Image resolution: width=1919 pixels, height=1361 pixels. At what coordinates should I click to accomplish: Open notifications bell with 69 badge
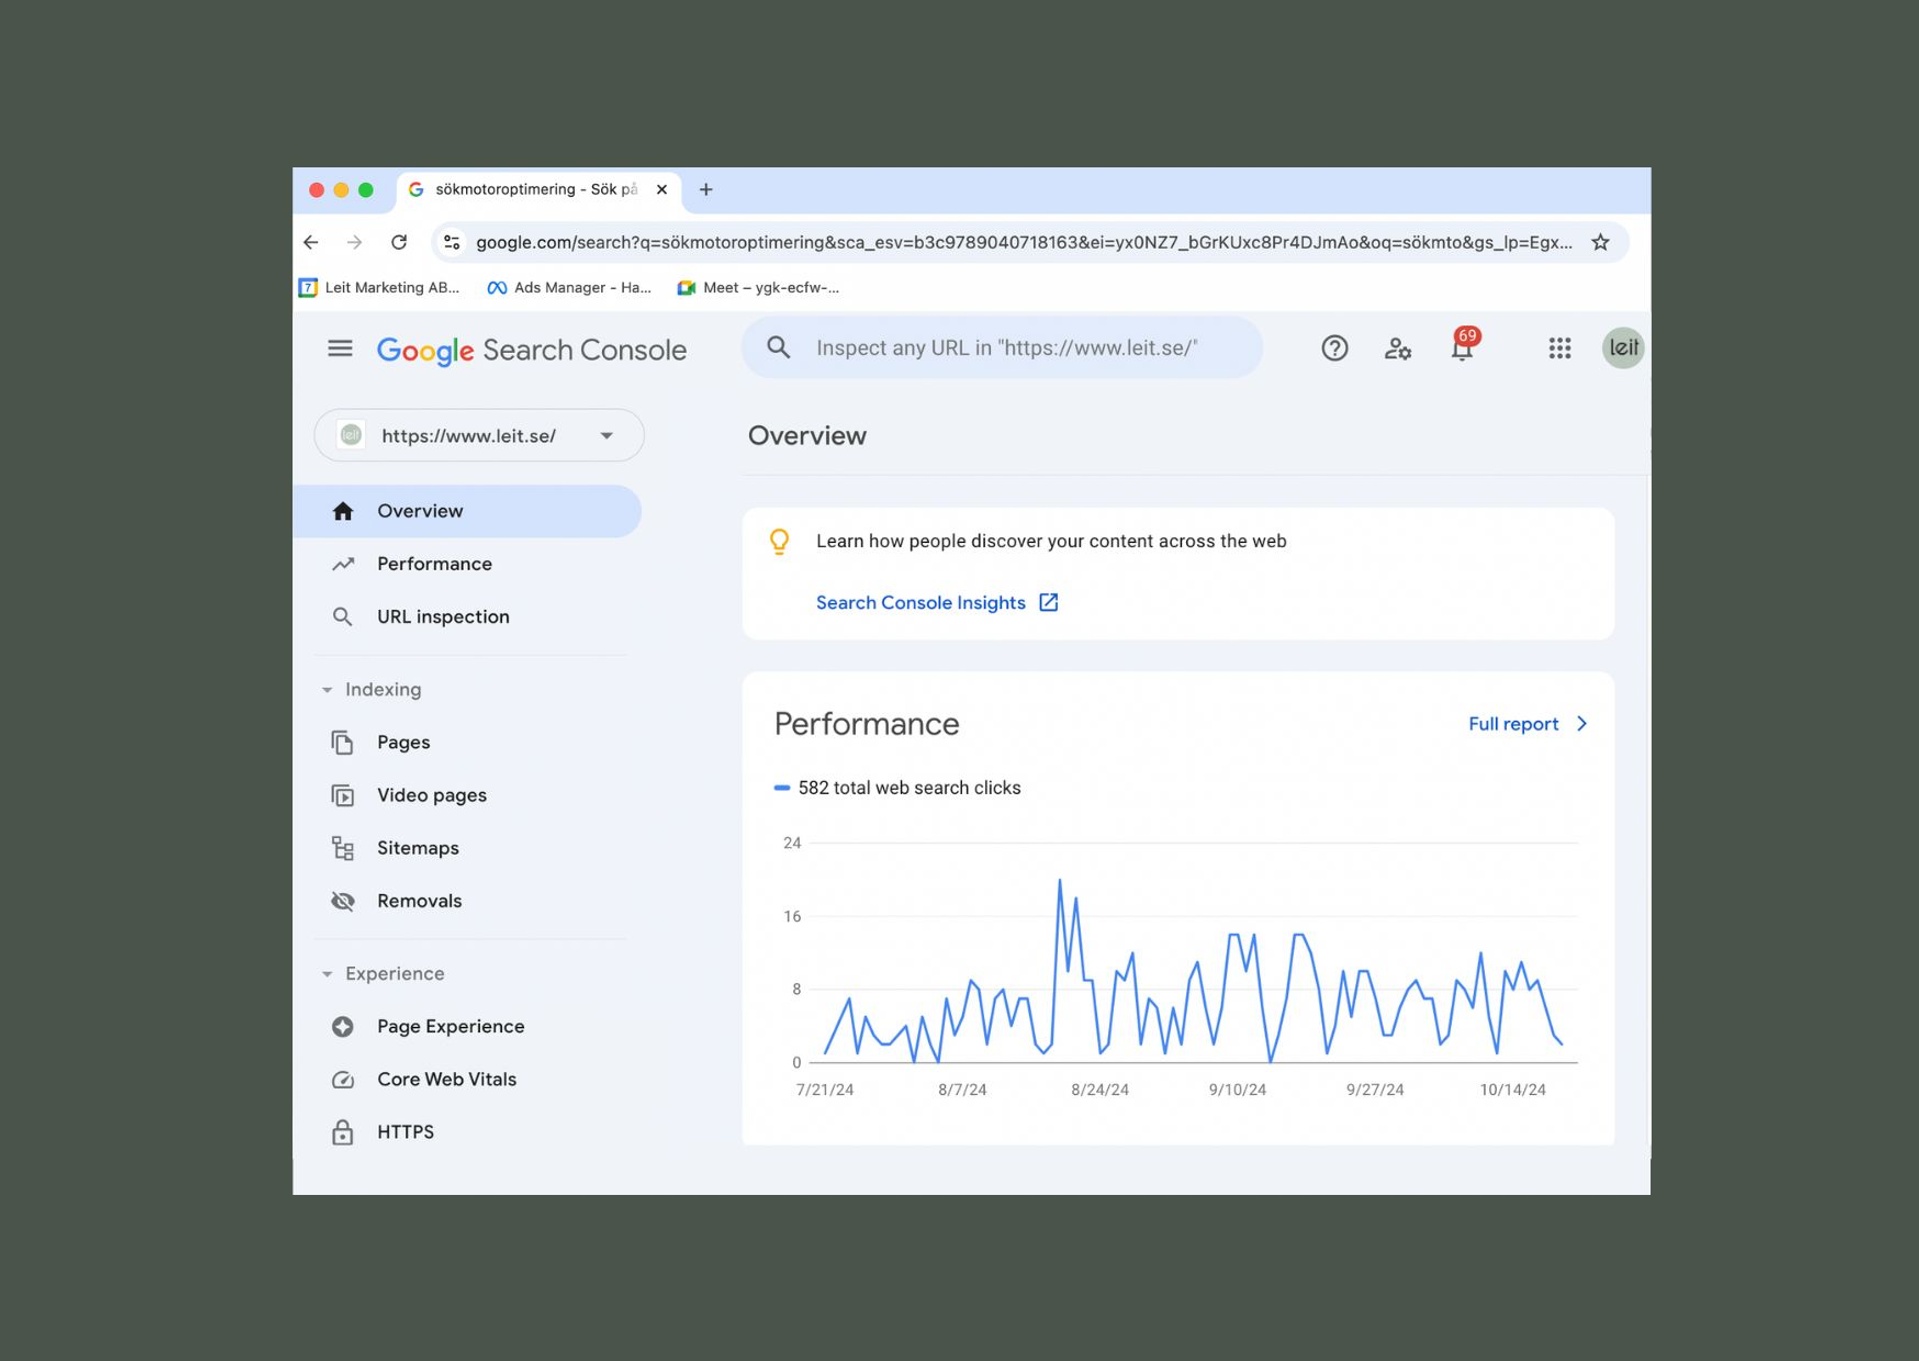click(1463, 346)
